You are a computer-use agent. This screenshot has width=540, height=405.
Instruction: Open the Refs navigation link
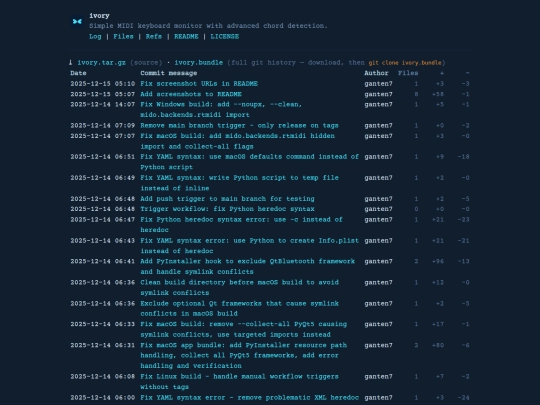coord(154,37)
